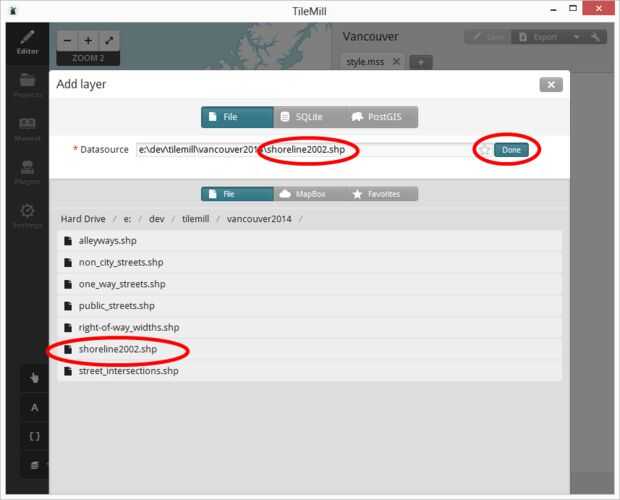Select public_streets.shp file
This screenshot has width=620, height=500.
pos(309,306)
